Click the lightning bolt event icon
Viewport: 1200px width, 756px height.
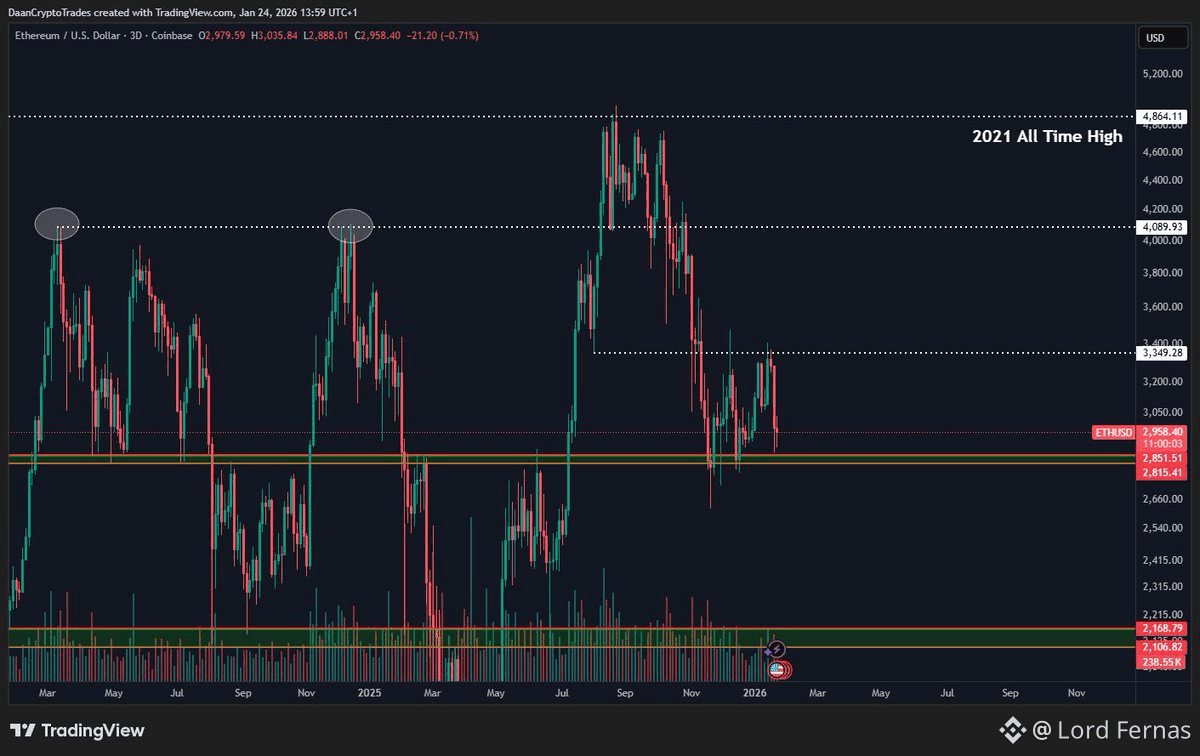[777, 650]
